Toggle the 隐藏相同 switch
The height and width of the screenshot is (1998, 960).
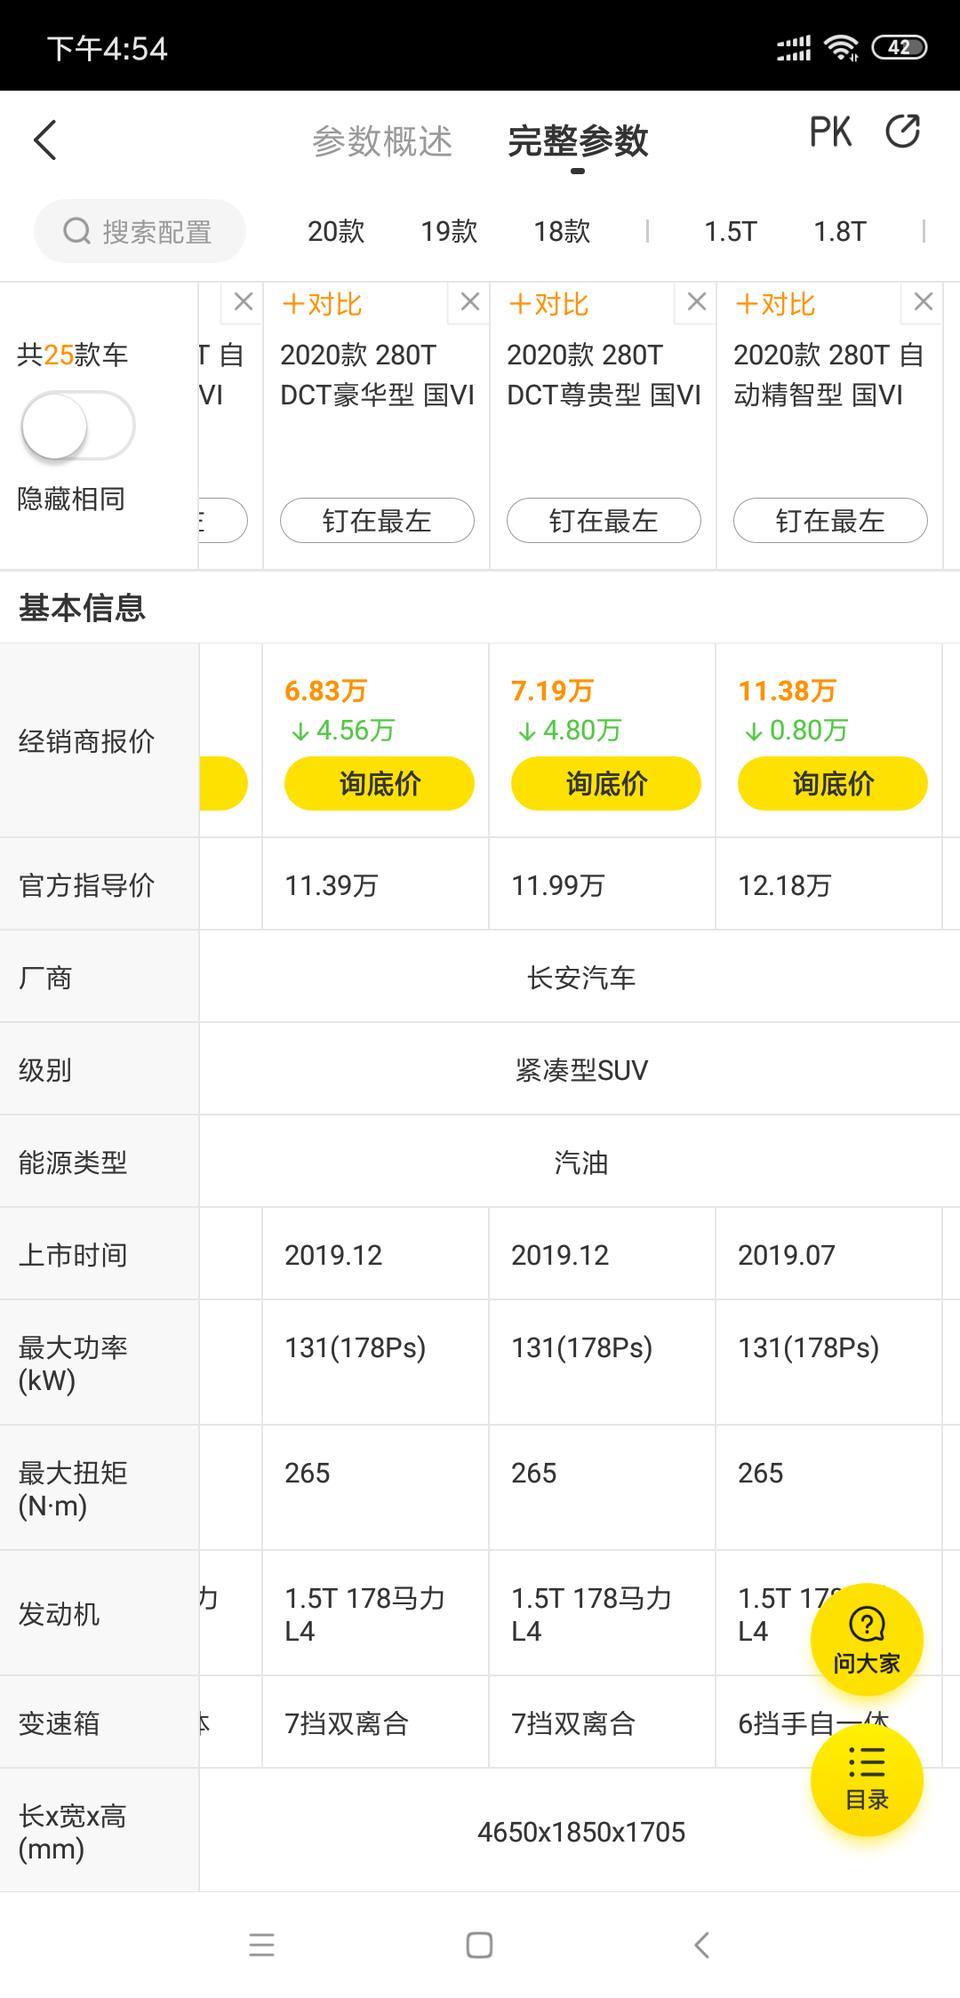click(78, 426)
